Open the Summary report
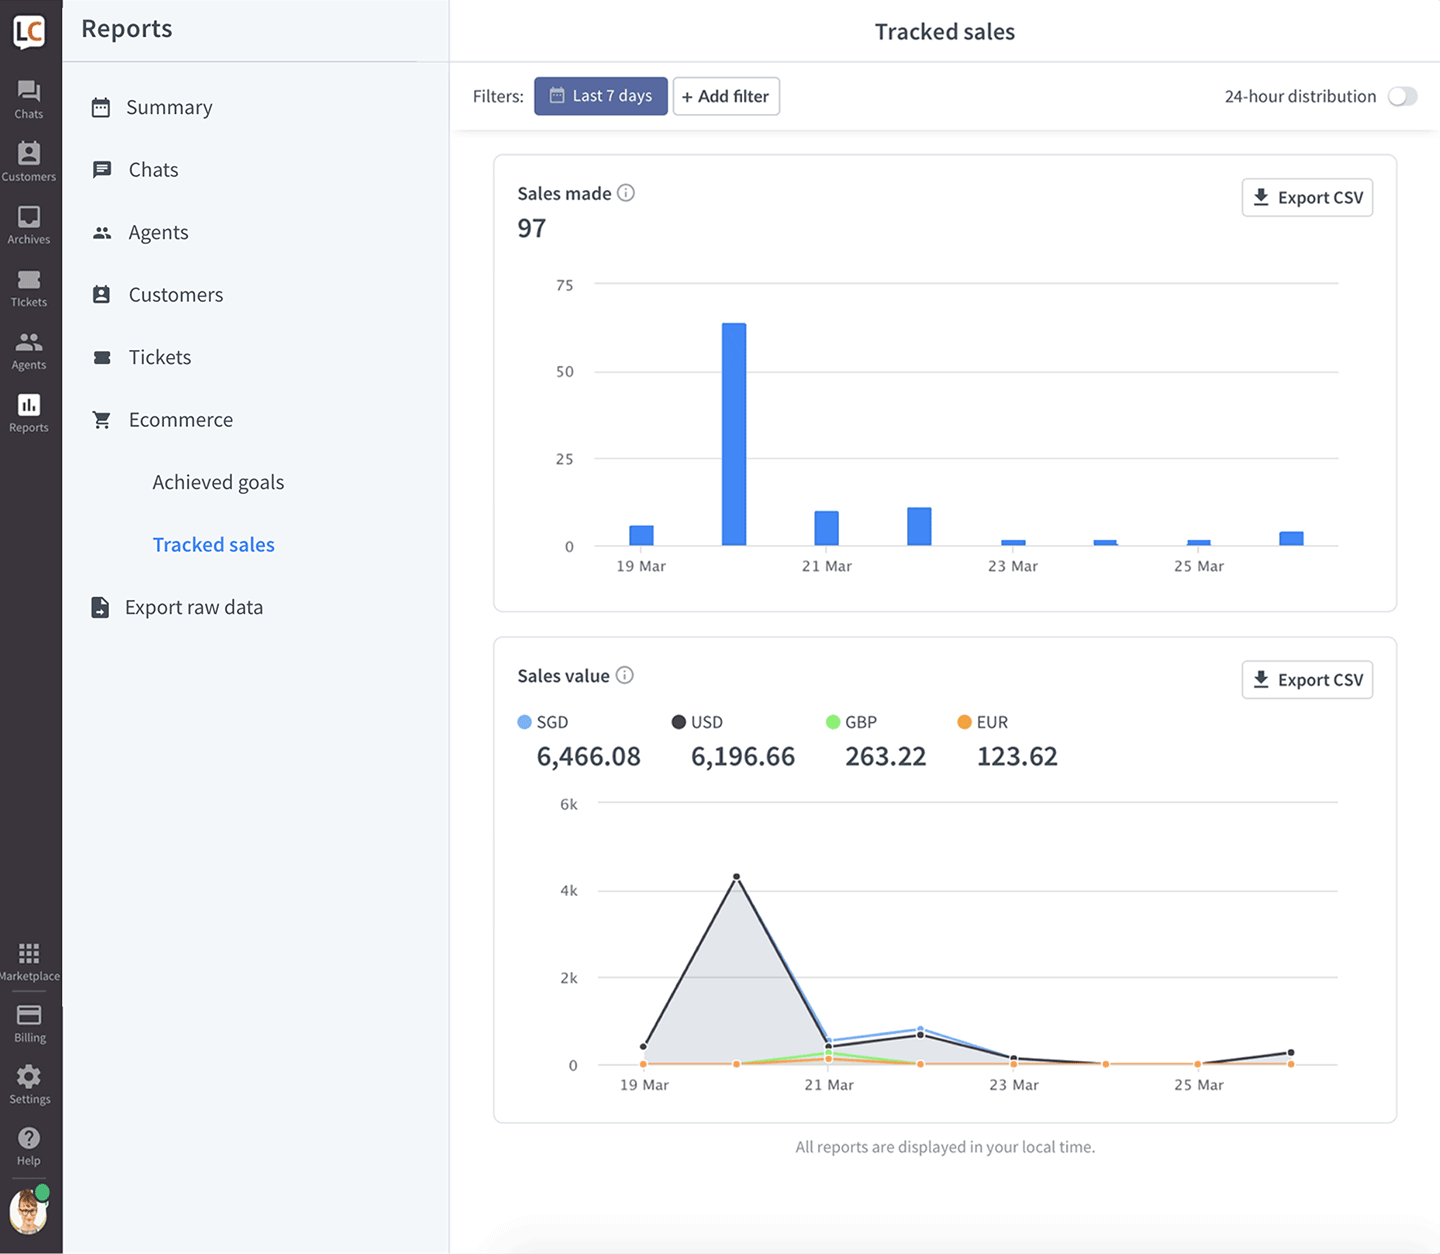 [168, 107]
